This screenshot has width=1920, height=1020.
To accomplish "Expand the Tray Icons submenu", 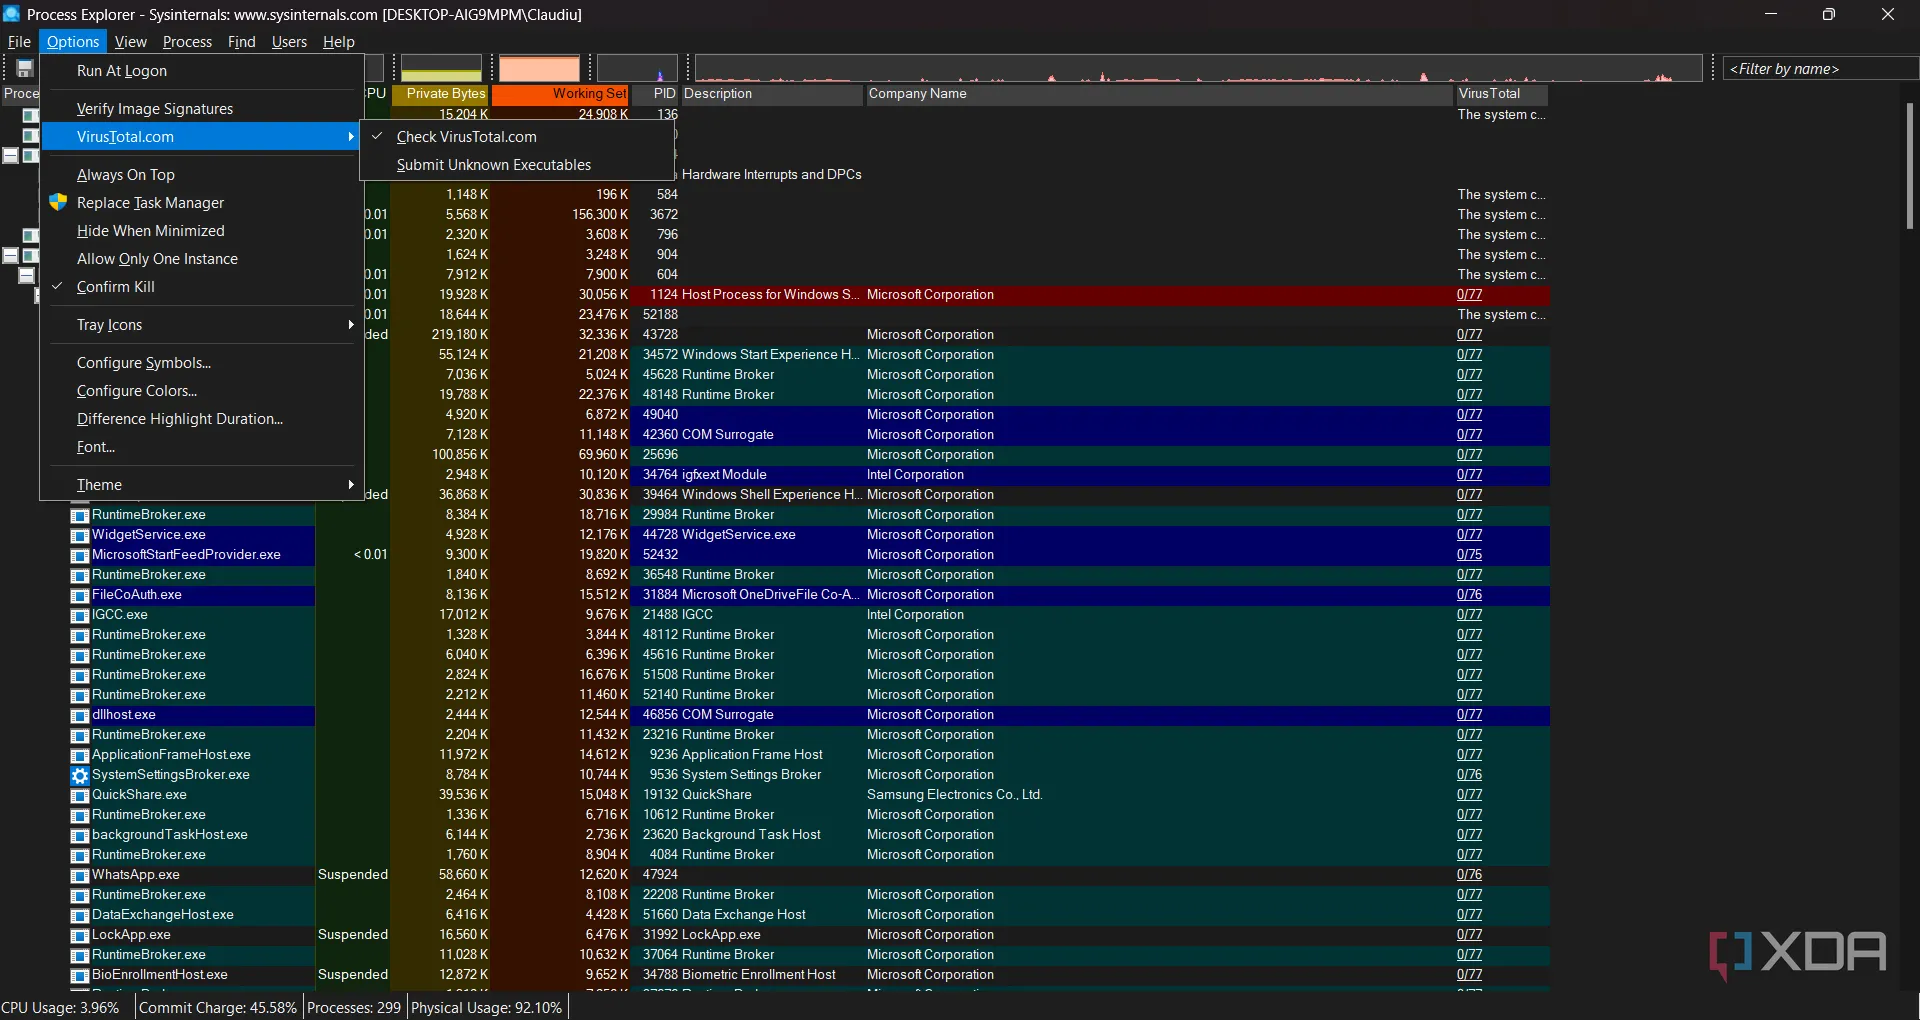I will [201, 325].
